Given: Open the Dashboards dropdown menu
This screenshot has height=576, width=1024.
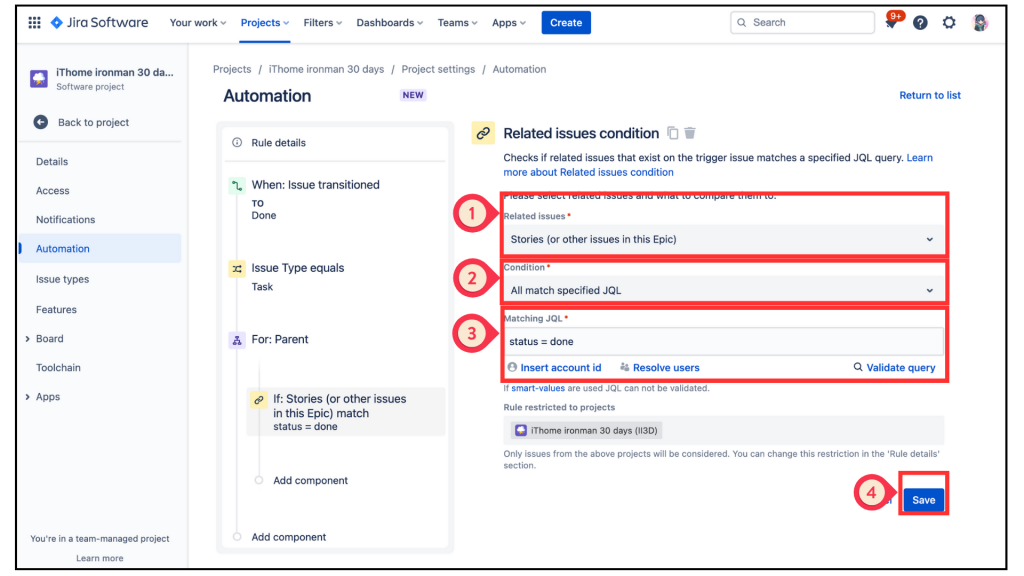Looking at the screenshot, I should coord(389,23).
